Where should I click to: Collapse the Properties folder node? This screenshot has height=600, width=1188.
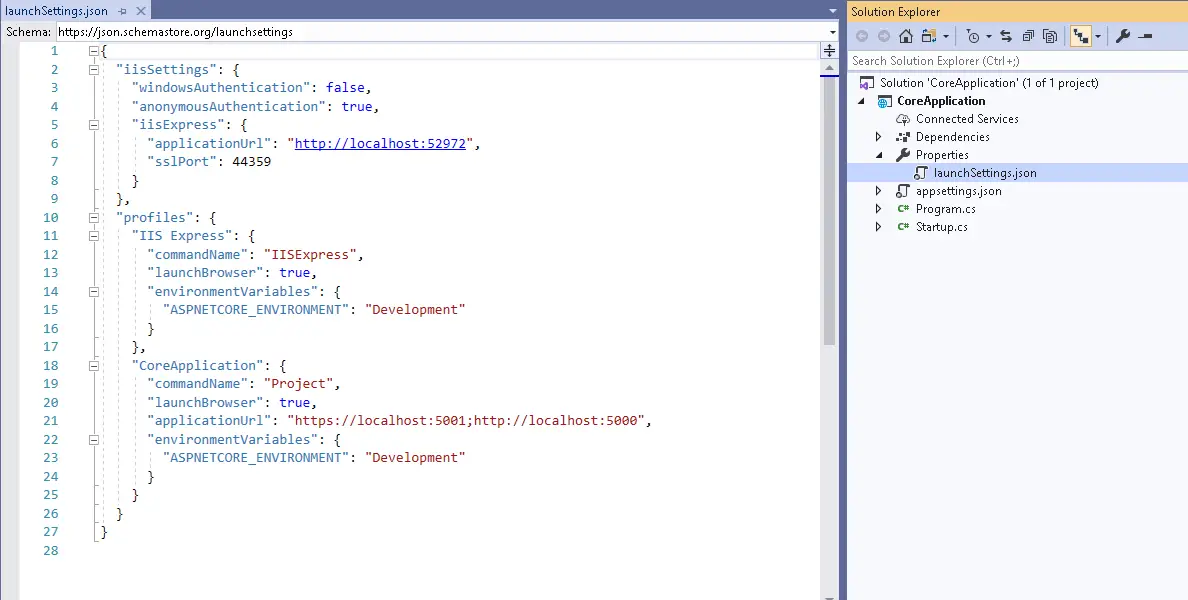tap(879, 155)
